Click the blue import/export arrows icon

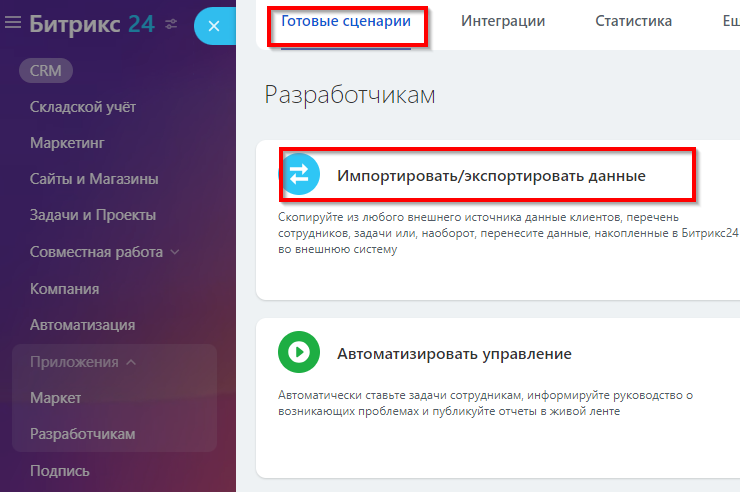click(299, 174)
